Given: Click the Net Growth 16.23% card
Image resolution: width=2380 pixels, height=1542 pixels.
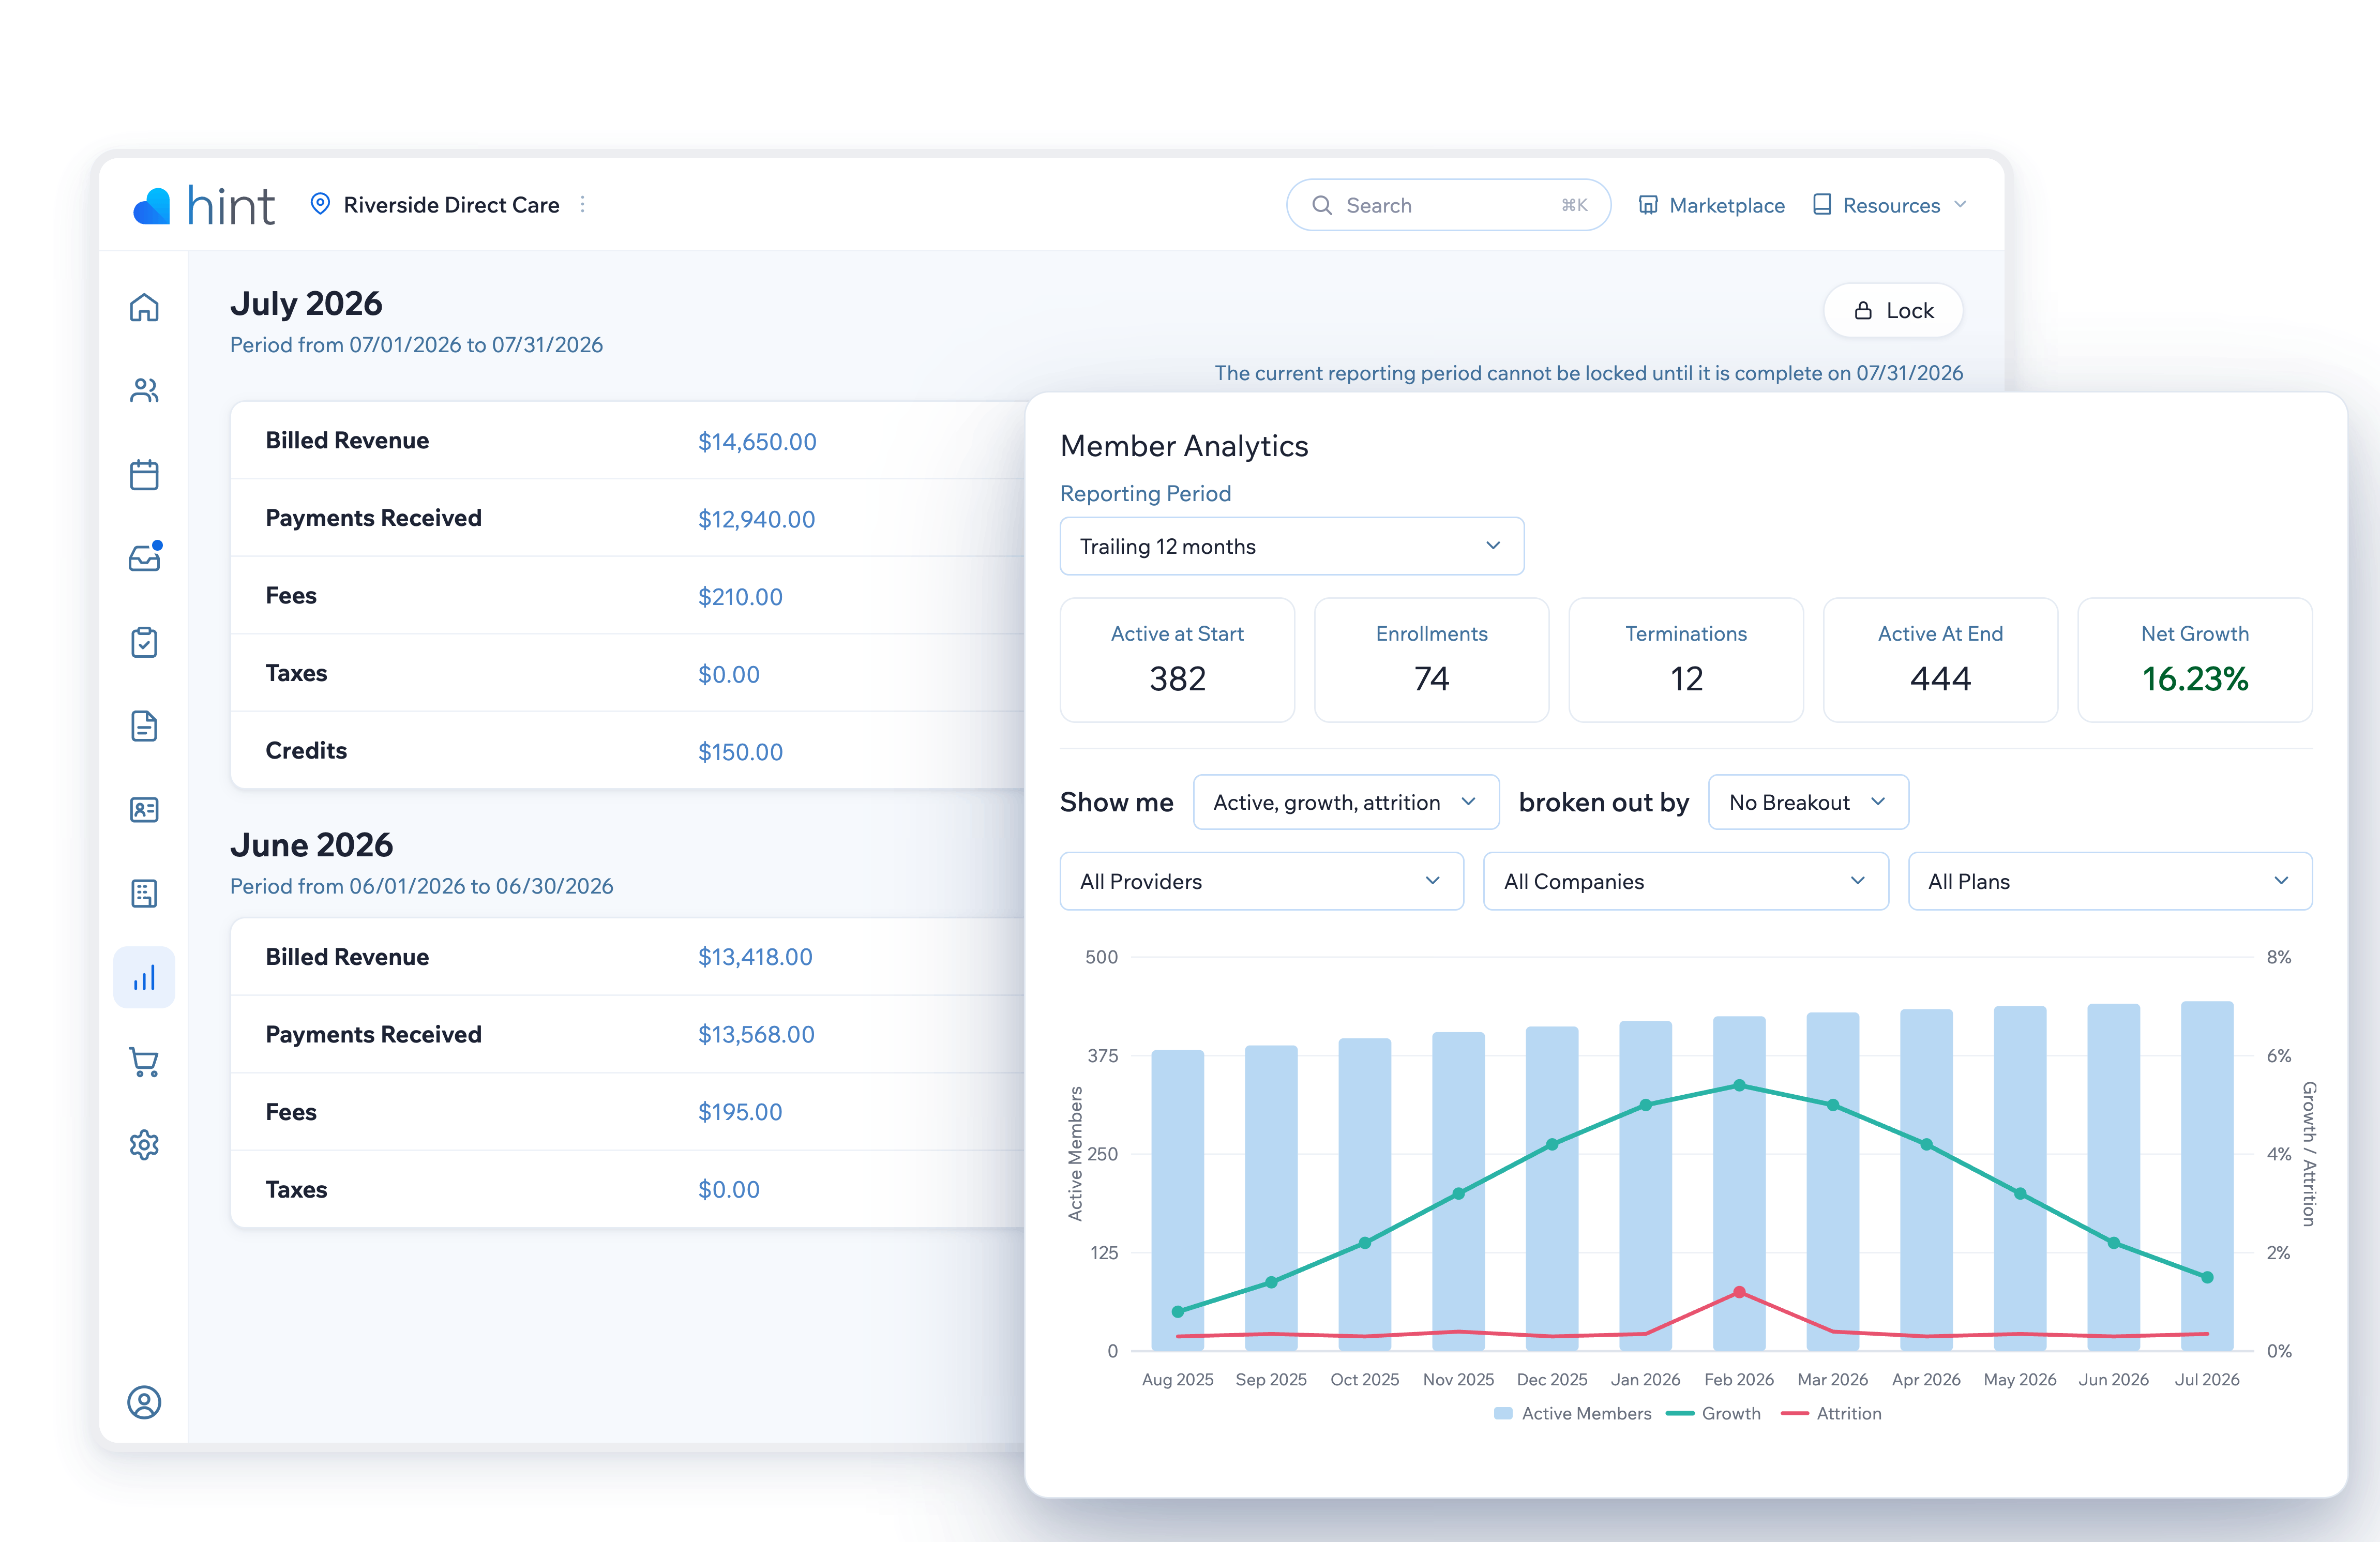Looking at the screenshot, I should pos(2195,660).
